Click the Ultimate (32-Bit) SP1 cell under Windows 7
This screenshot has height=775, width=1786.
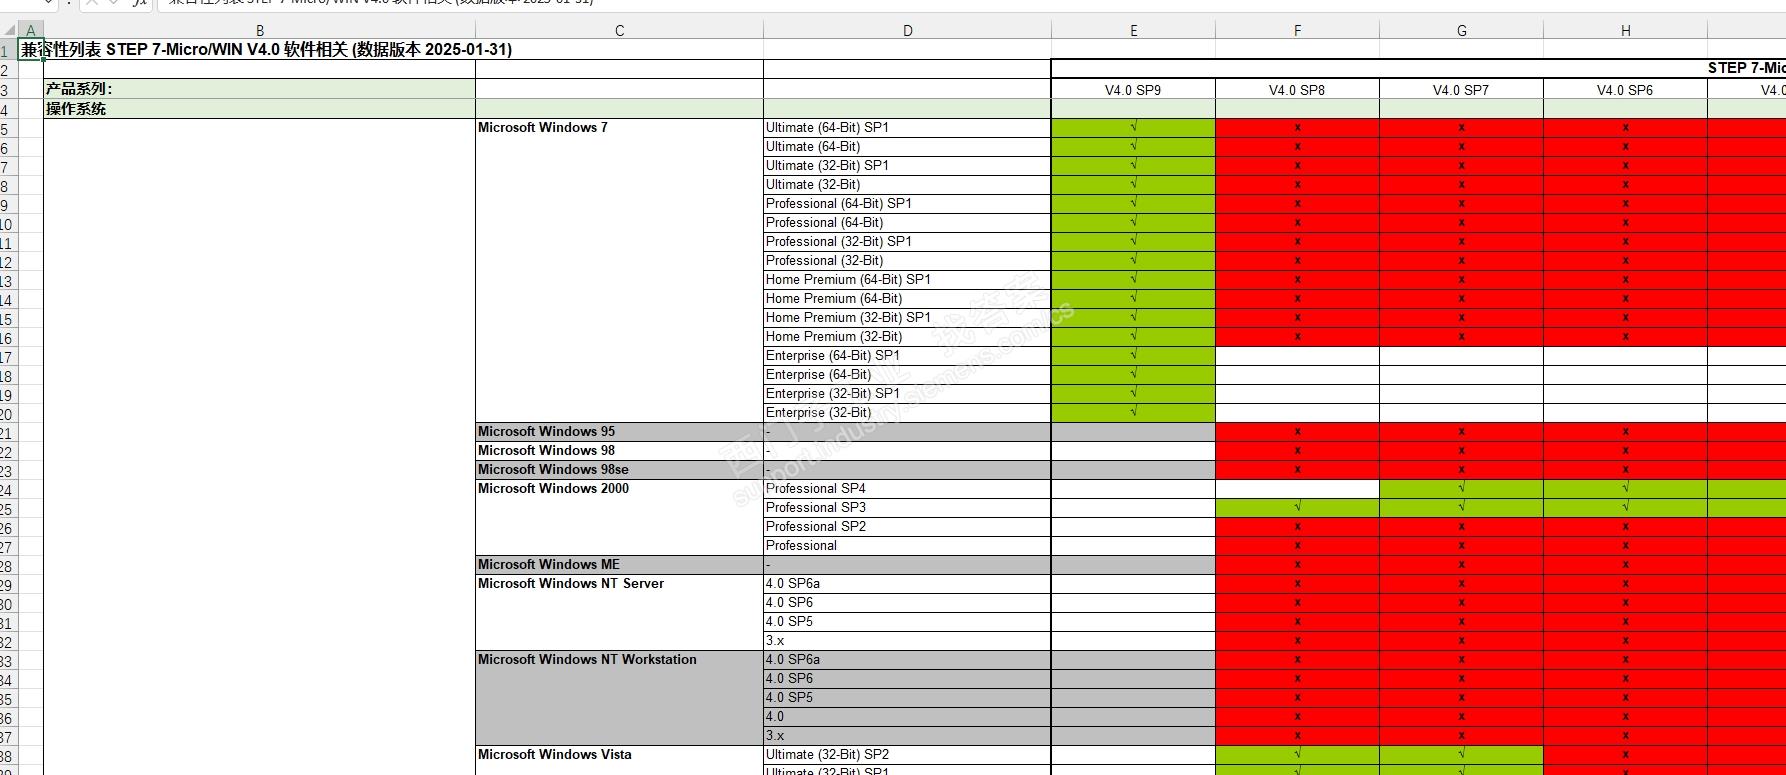click(x=908, y=166)
